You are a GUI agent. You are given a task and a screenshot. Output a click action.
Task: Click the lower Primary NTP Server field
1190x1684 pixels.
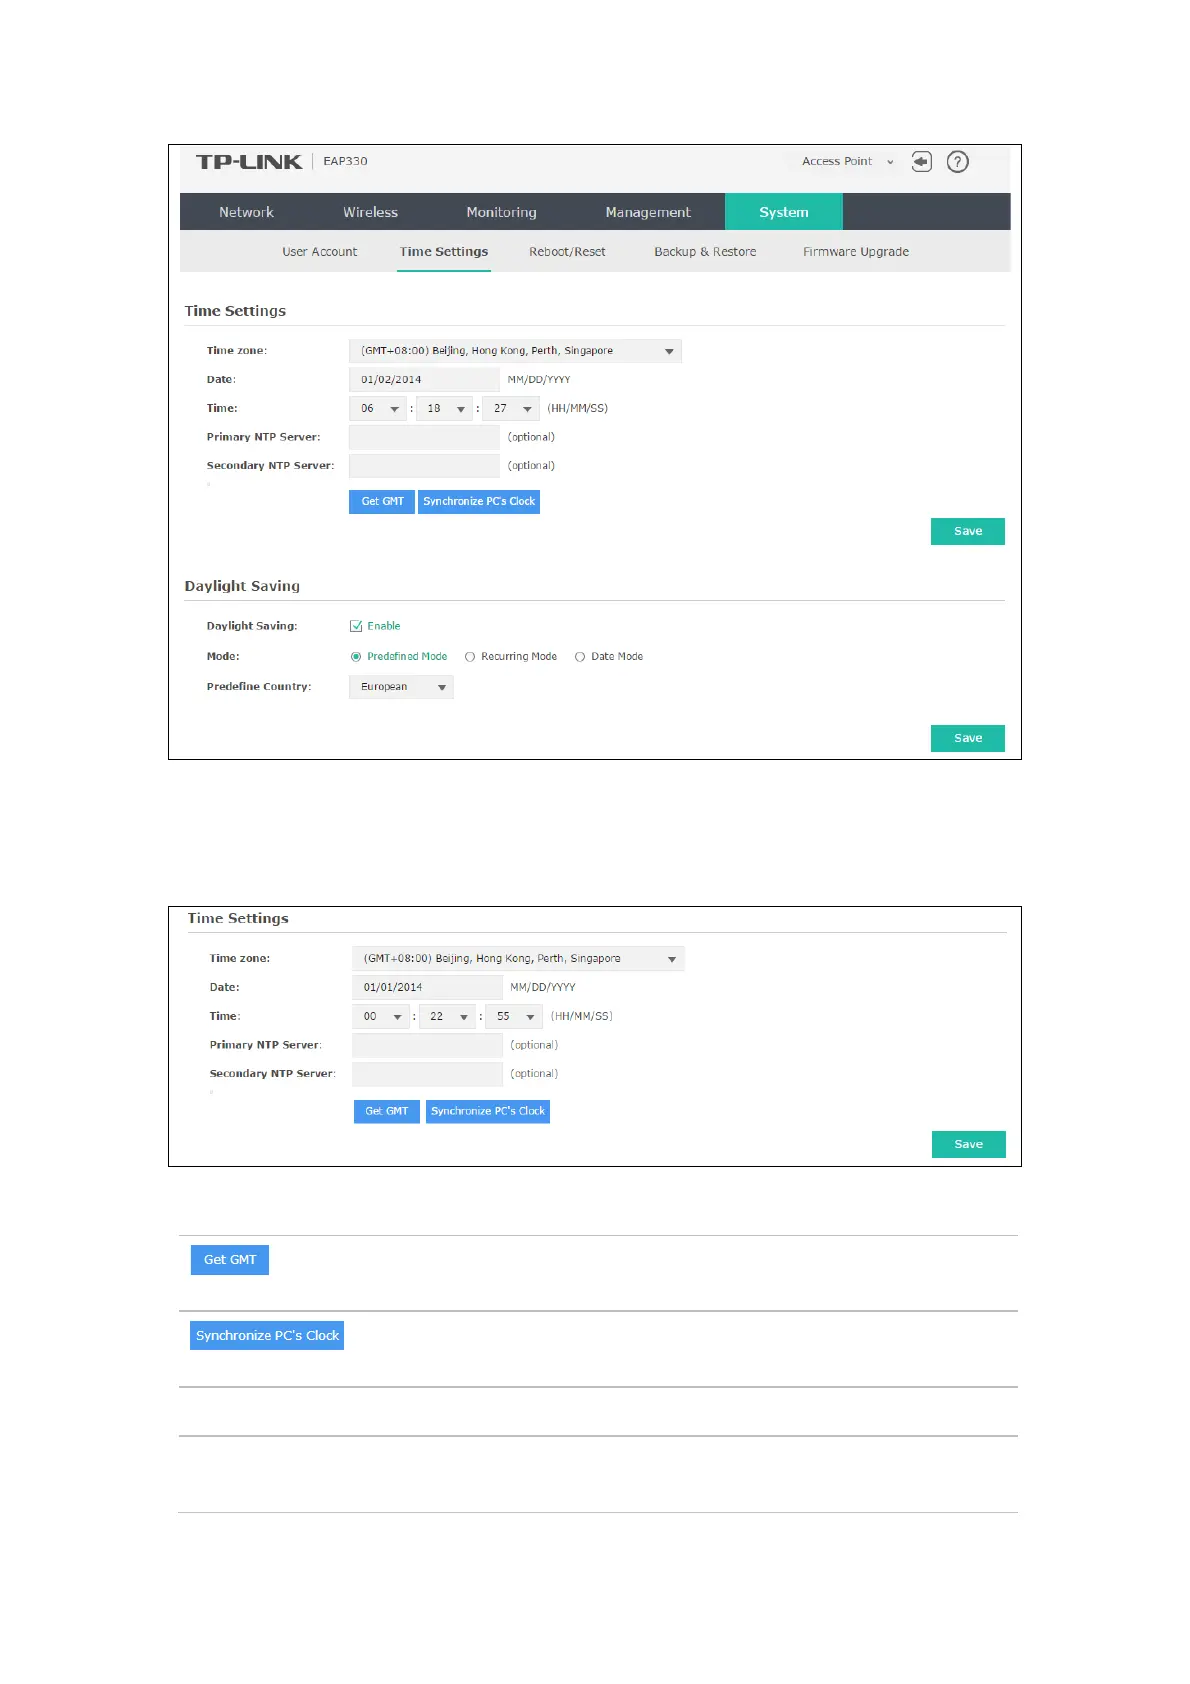tap(427, 1046)
